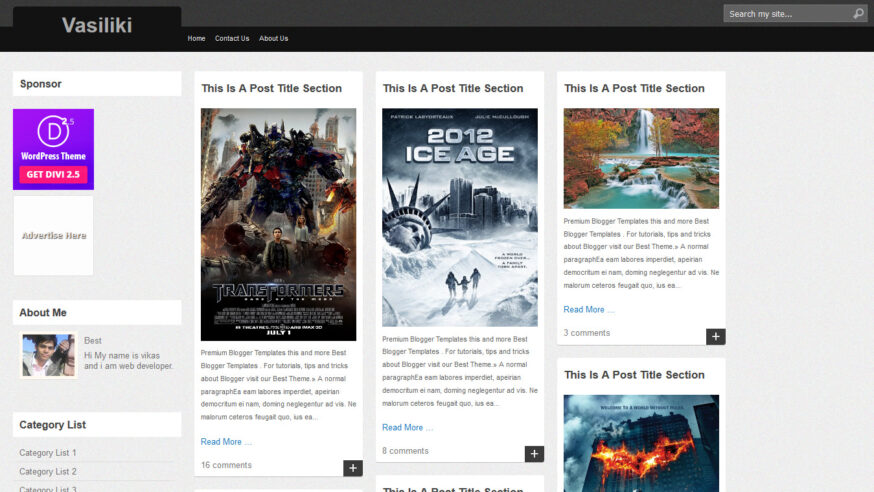
Task: Select Category List 2
Action: [48, 471]
